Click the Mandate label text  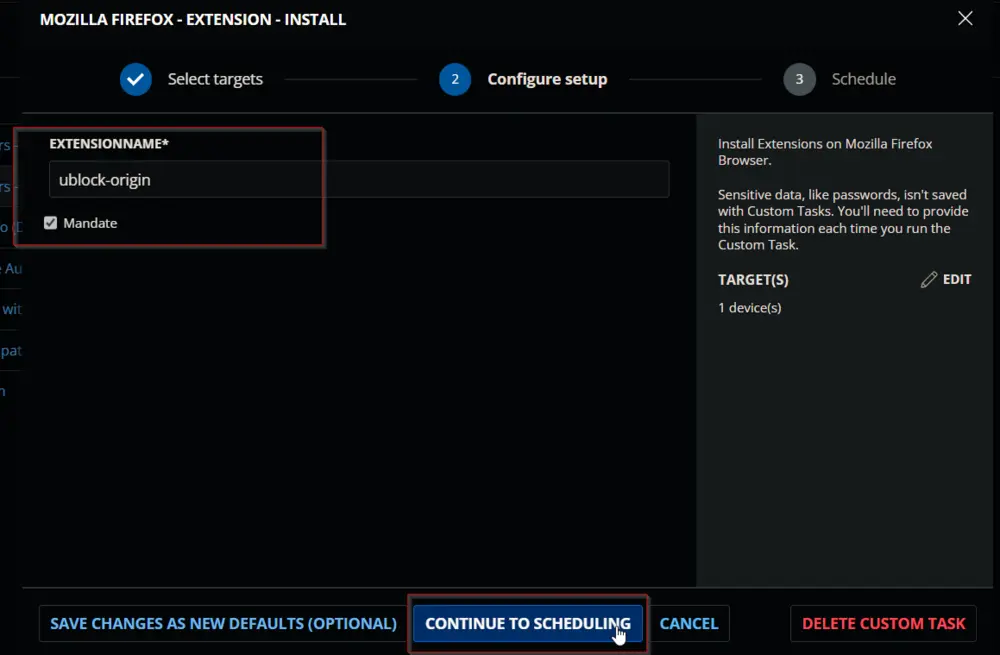point(90,223)
